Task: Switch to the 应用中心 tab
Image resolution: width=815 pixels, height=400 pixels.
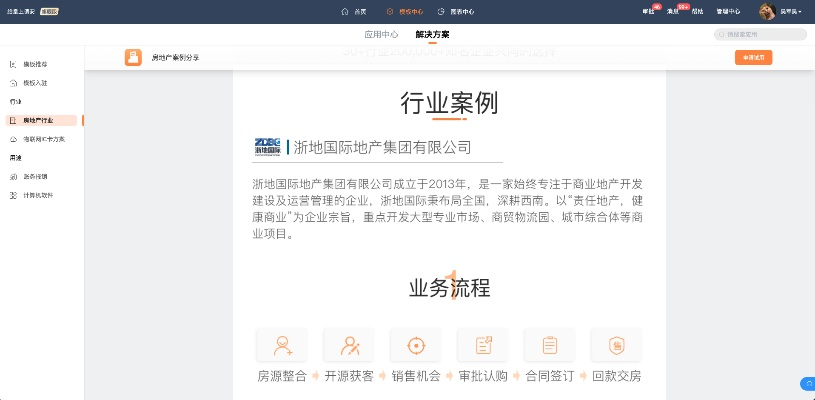Action: point(381,34)
